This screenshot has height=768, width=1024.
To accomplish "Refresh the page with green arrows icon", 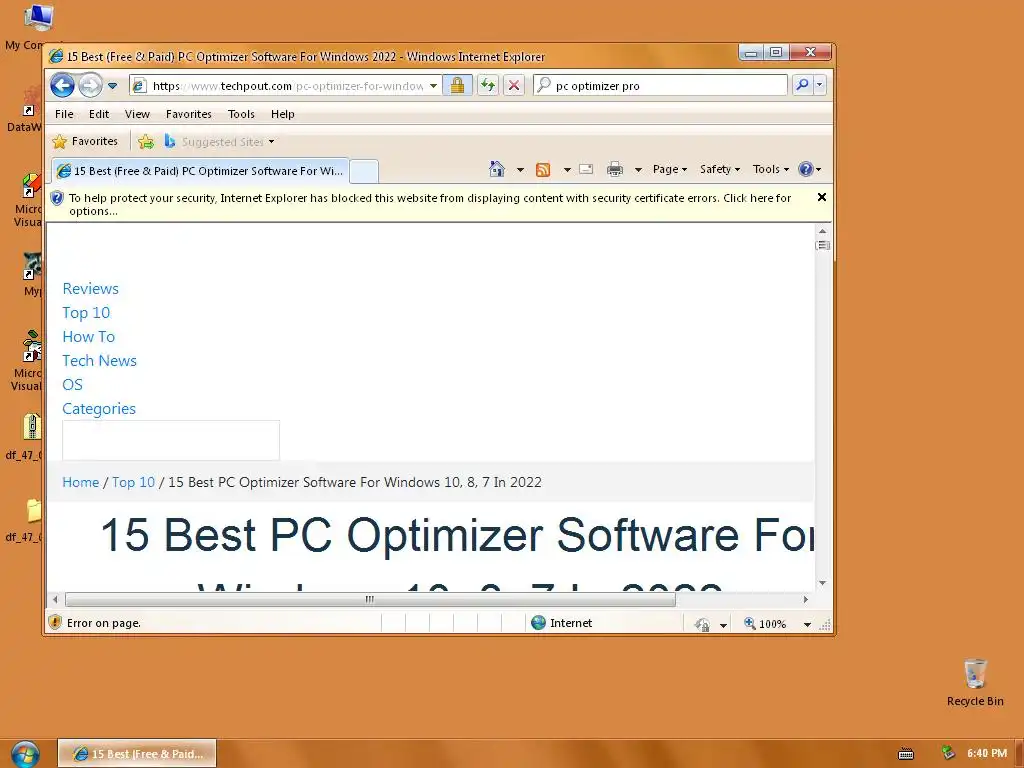I will point(487,86).
